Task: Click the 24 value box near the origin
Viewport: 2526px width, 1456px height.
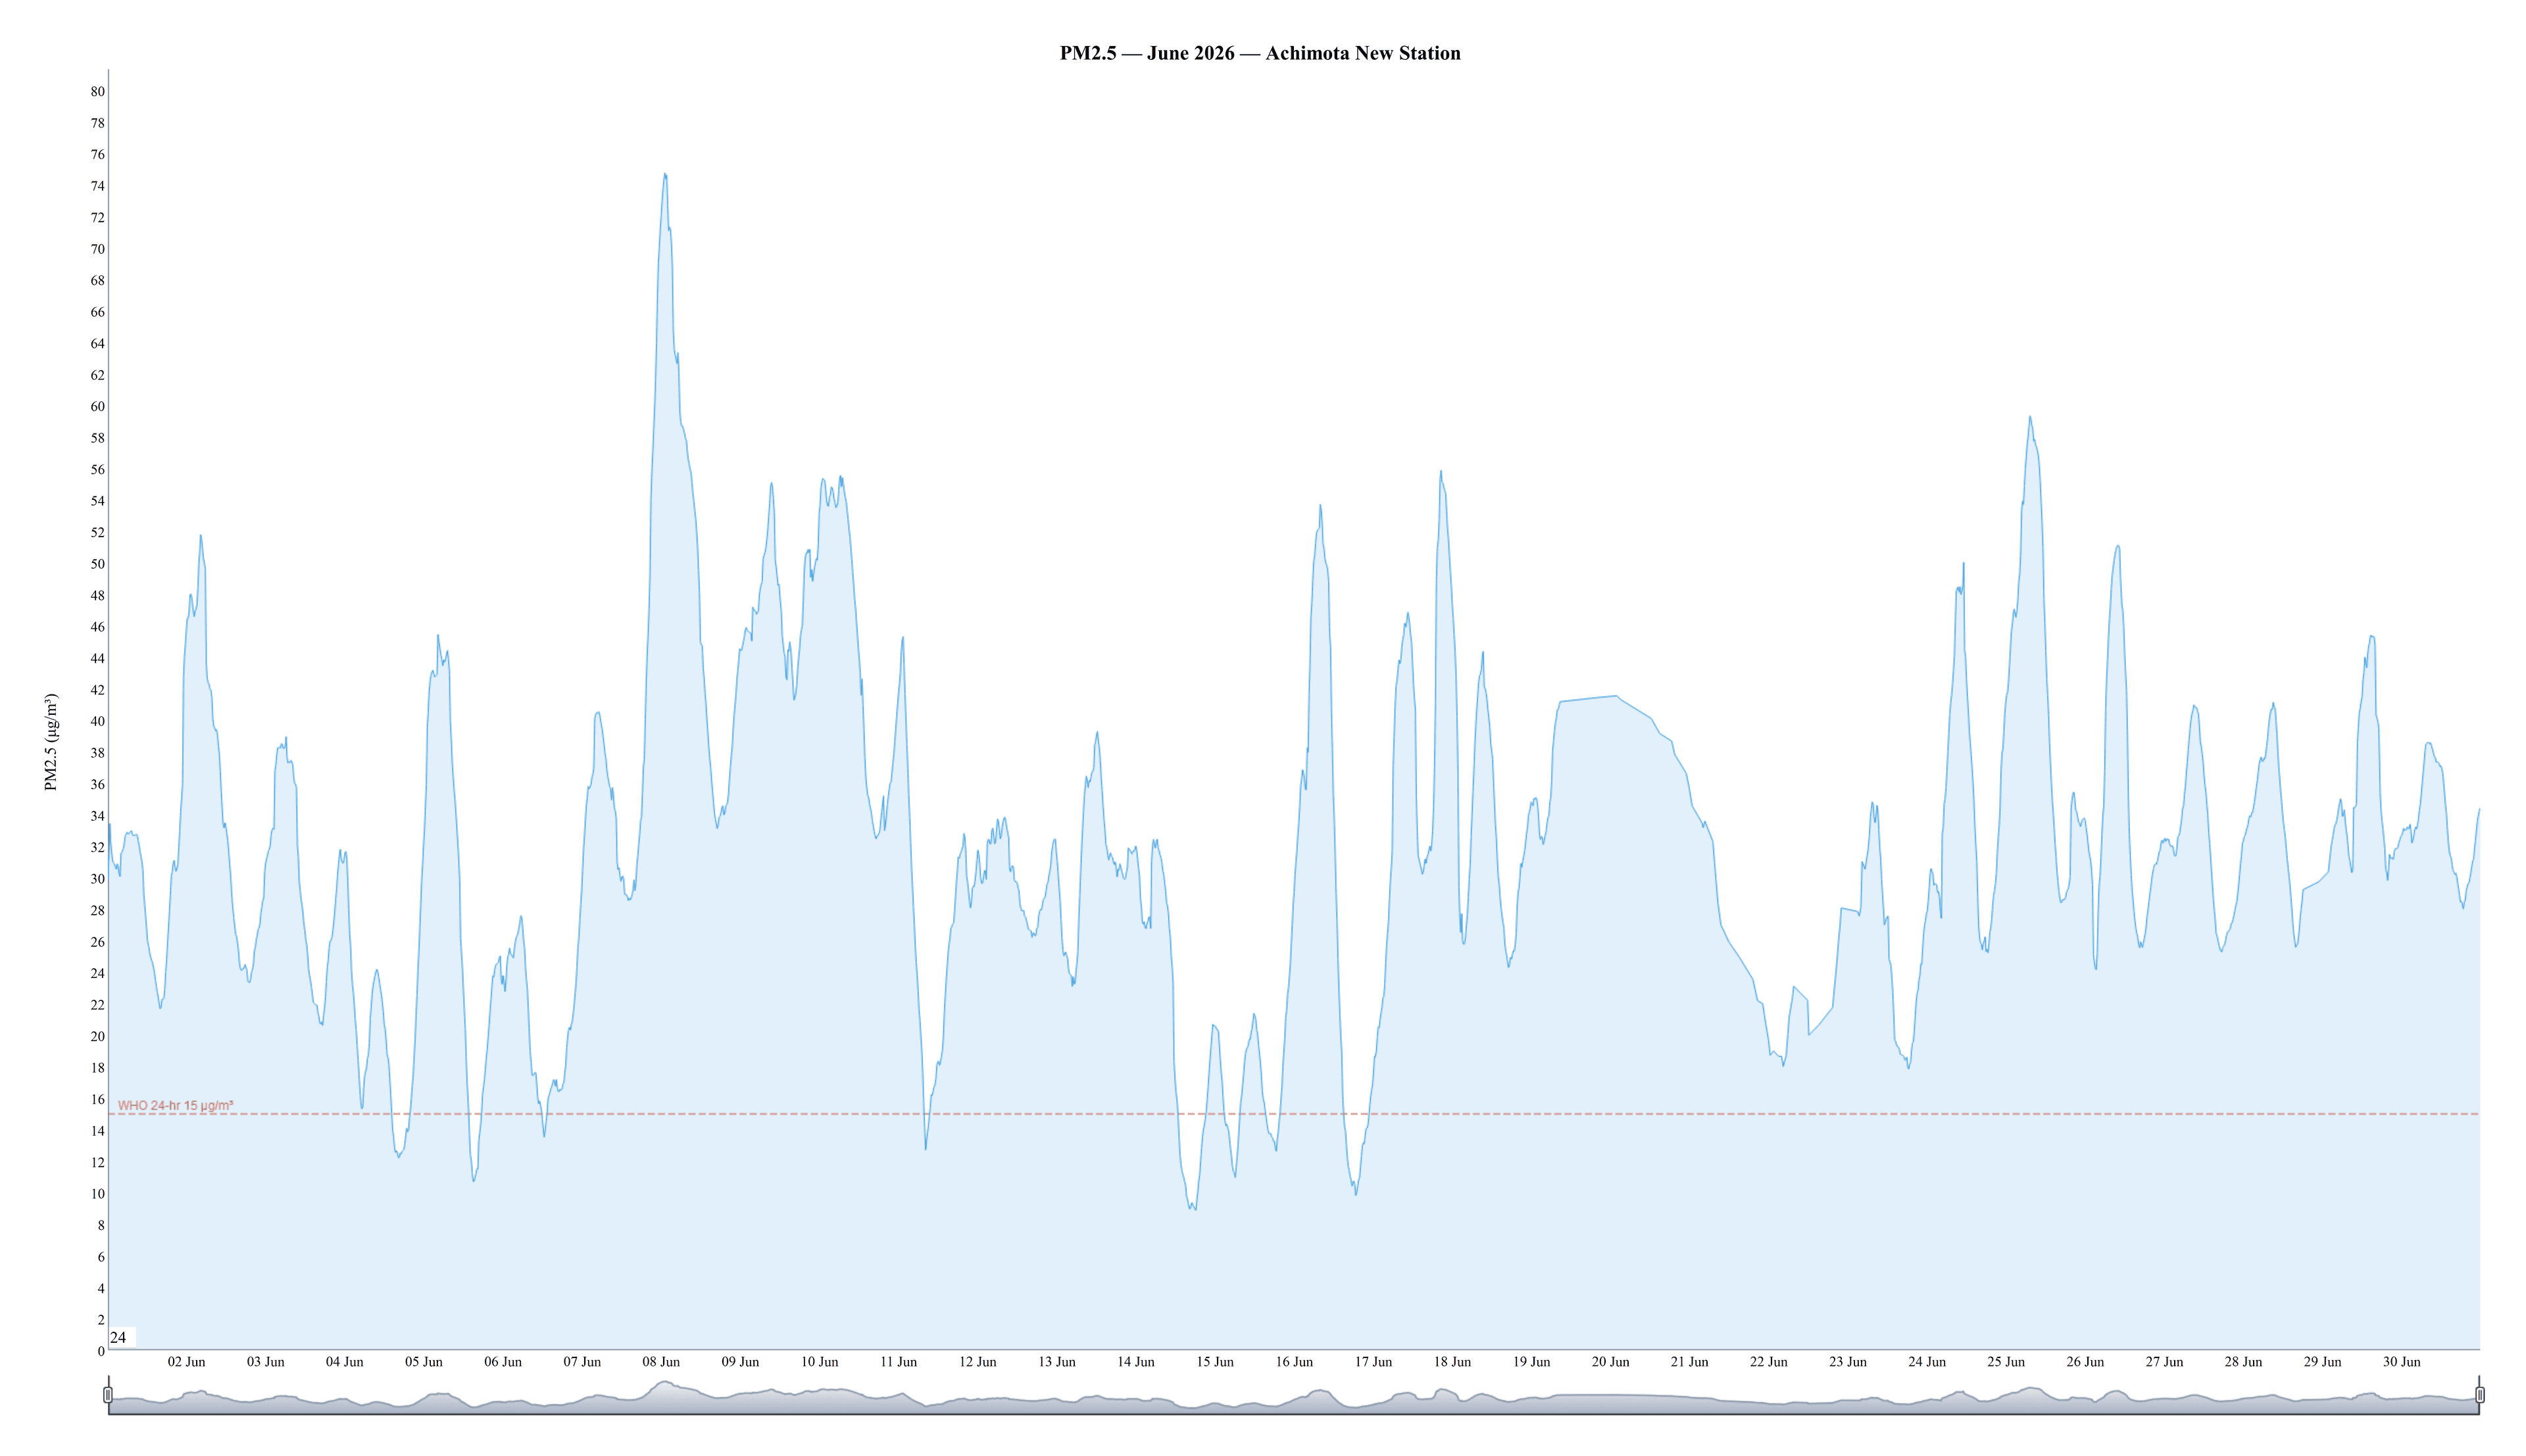Action: [120, 1337]
